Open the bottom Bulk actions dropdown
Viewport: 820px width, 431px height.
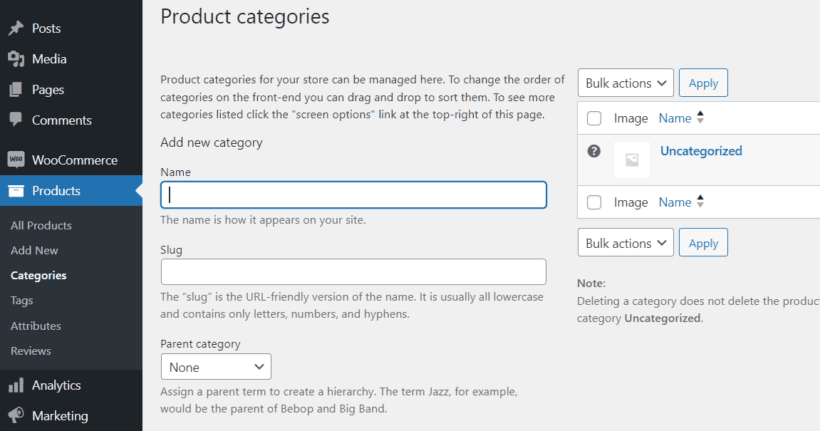click(x=625, y=243)
